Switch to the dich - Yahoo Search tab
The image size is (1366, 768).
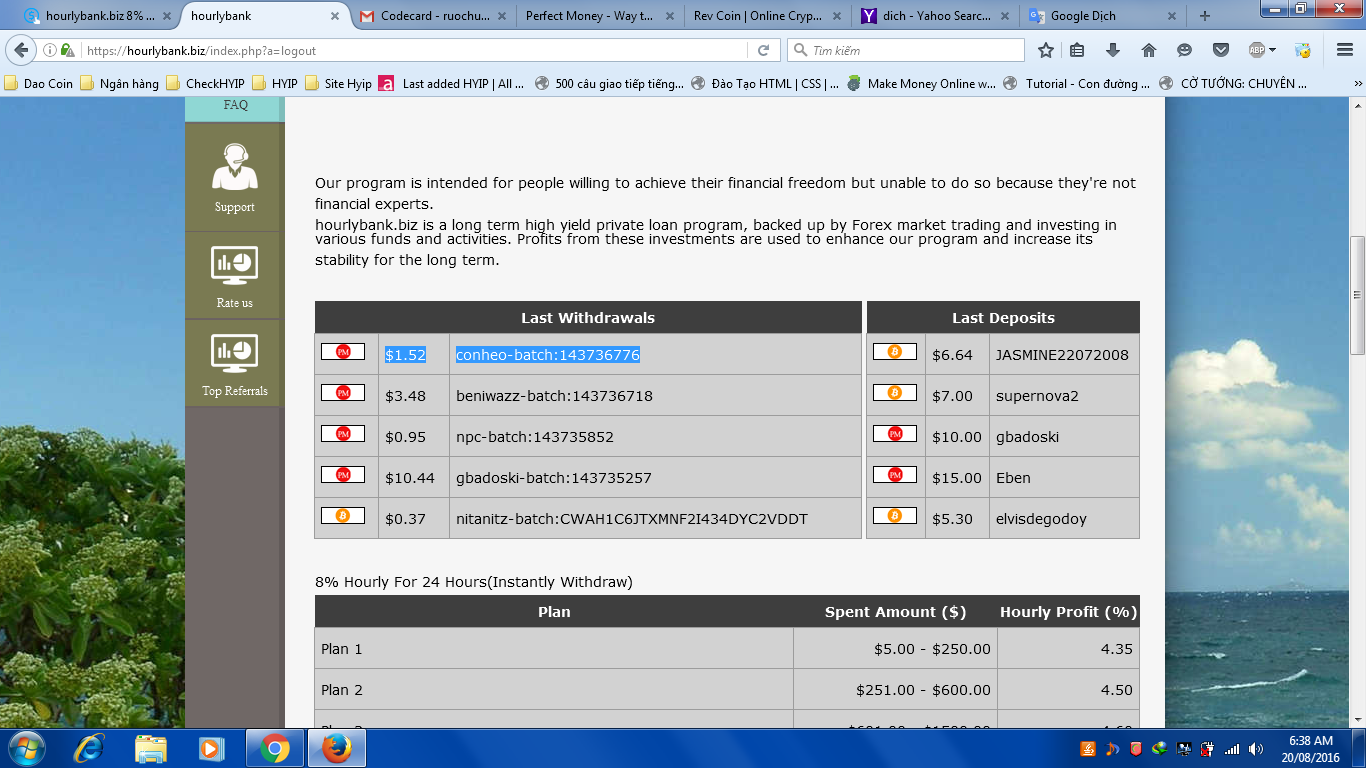(937, 16)
